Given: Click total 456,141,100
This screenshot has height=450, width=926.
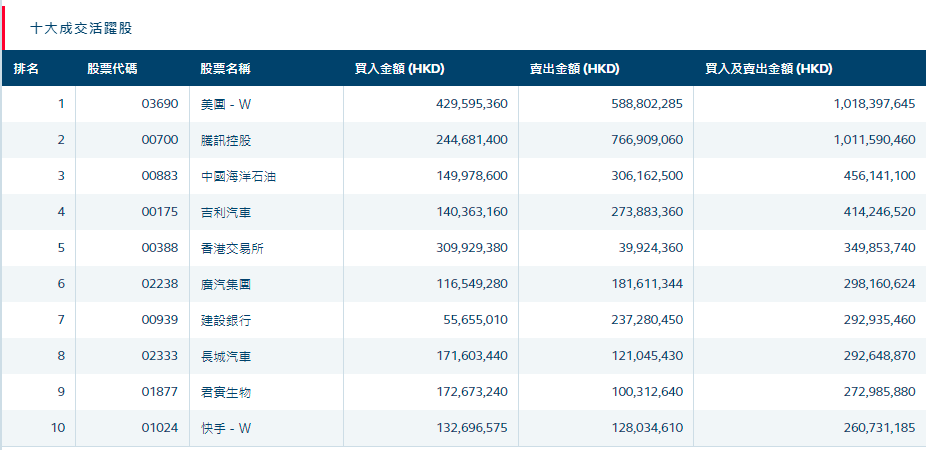Looking at the screenshot, I should [x=880, y=176].
